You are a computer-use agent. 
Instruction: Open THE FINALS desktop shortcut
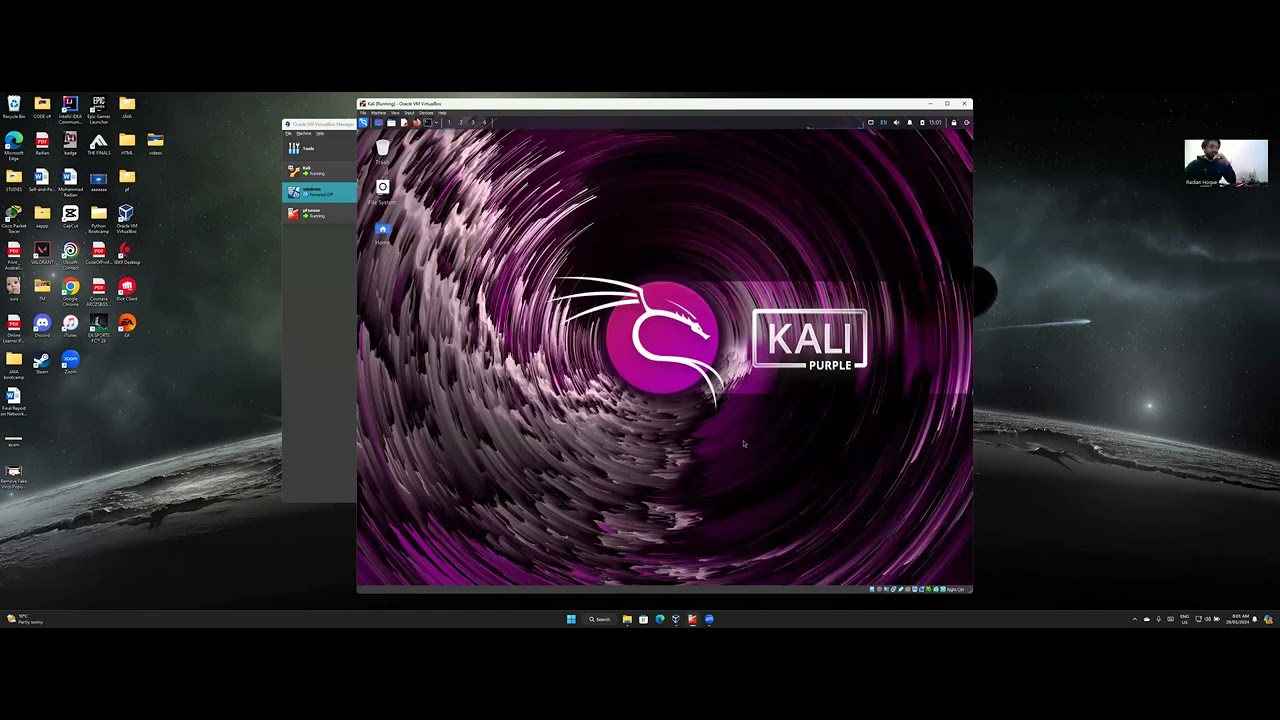coord(98,145)
